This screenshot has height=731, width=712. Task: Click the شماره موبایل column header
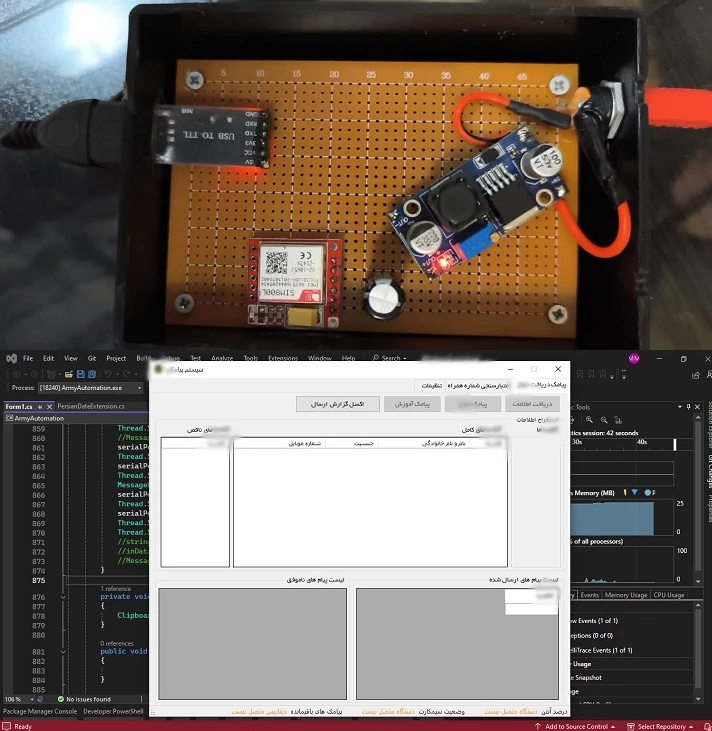coord(305,443)
